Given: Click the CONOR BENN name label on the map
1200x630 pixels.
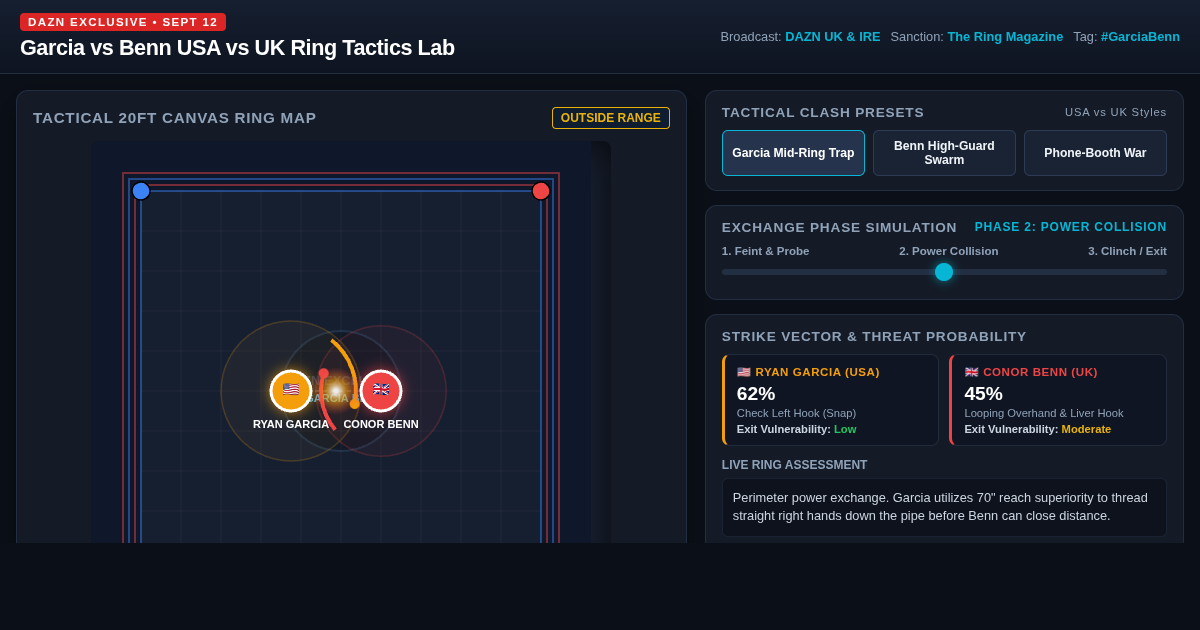Looking at the screenshot, I should (381, 424).
